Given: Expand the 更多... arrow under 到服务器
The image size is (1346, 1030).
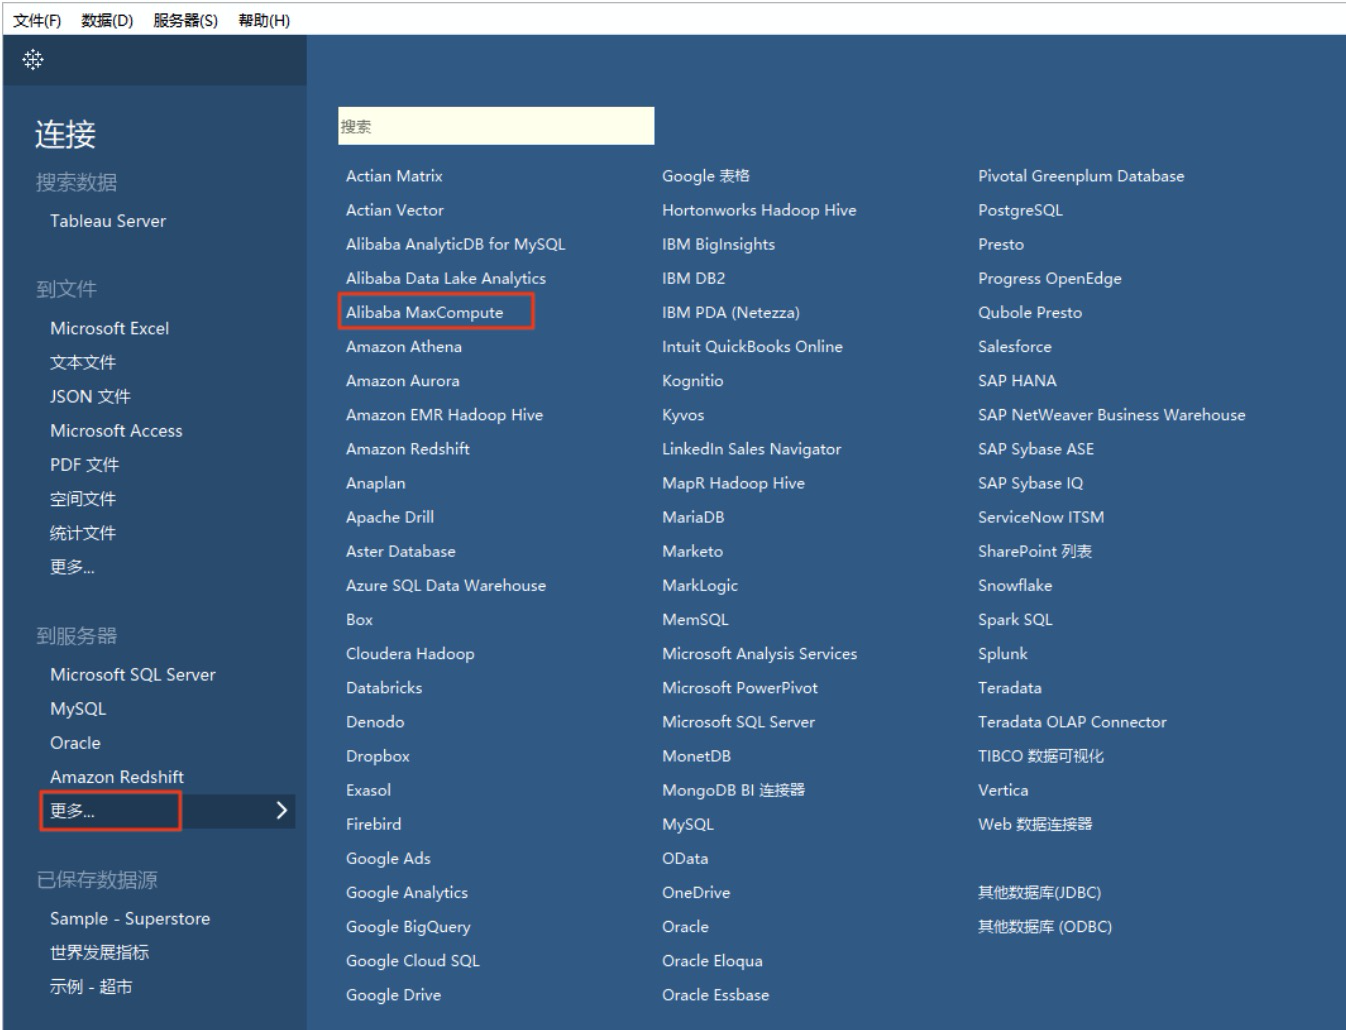Looking at the screenshot, I should tap(281, 810).
